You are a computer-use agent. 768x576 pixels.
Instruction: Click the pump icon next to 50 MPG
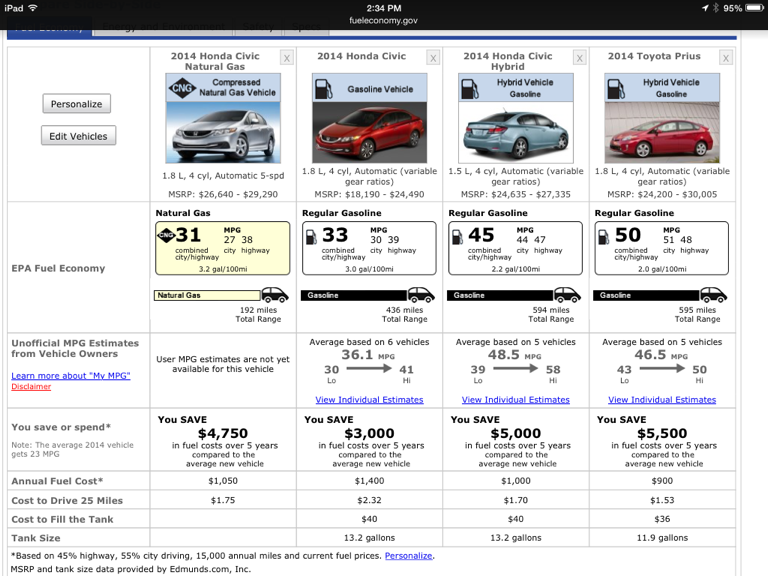603,237
